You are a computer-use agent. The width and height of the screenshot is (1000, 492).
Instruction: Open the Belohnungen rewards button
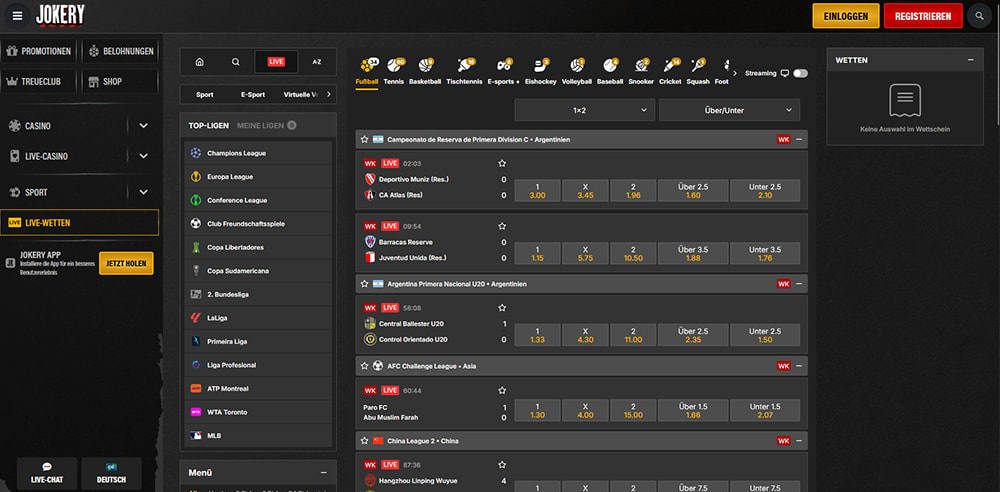(x=121, y=51)
